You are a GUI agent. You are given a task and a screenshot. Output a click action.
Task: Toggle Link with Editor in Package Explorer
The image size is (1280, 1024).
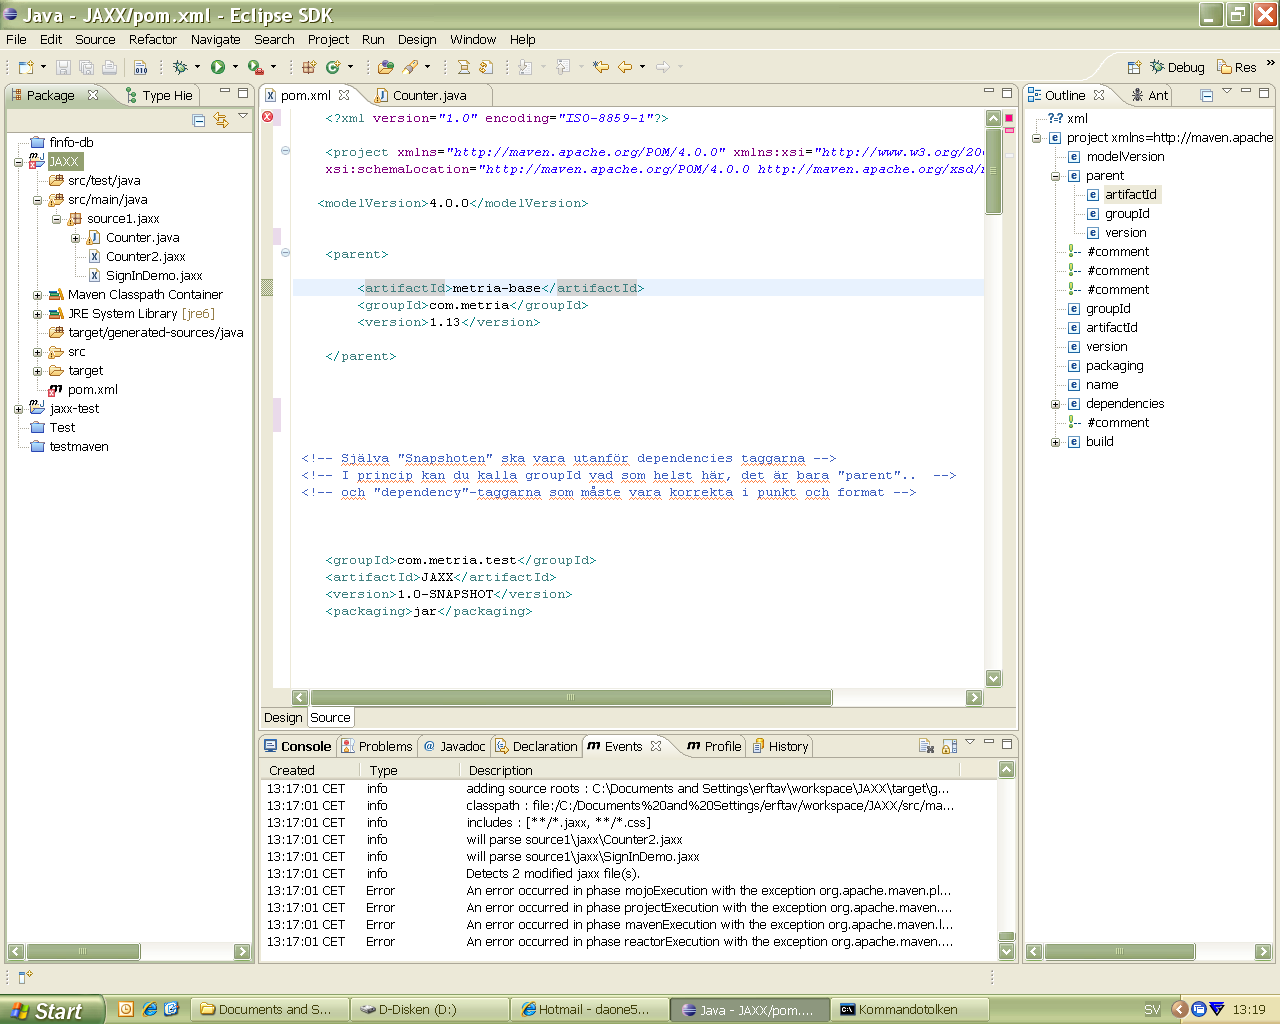(221, 120)
